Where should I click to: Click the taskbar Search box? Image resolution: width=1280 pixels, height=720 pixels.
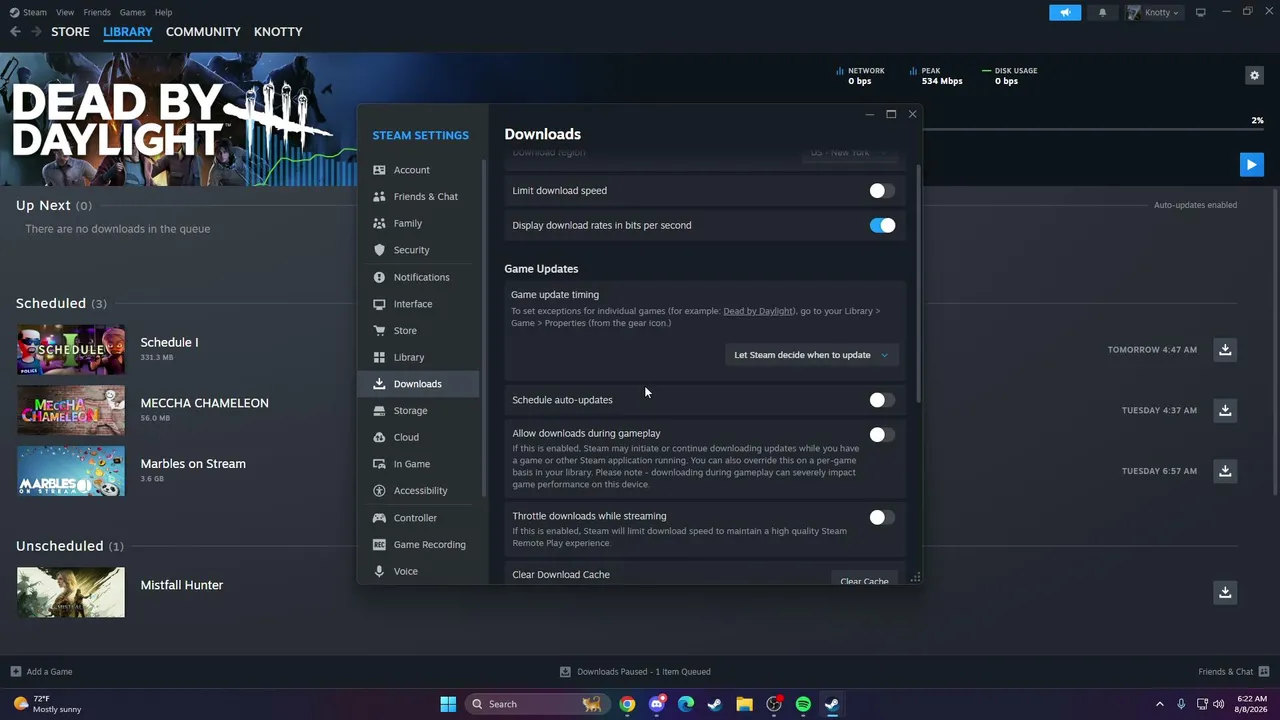coord(536,704)
